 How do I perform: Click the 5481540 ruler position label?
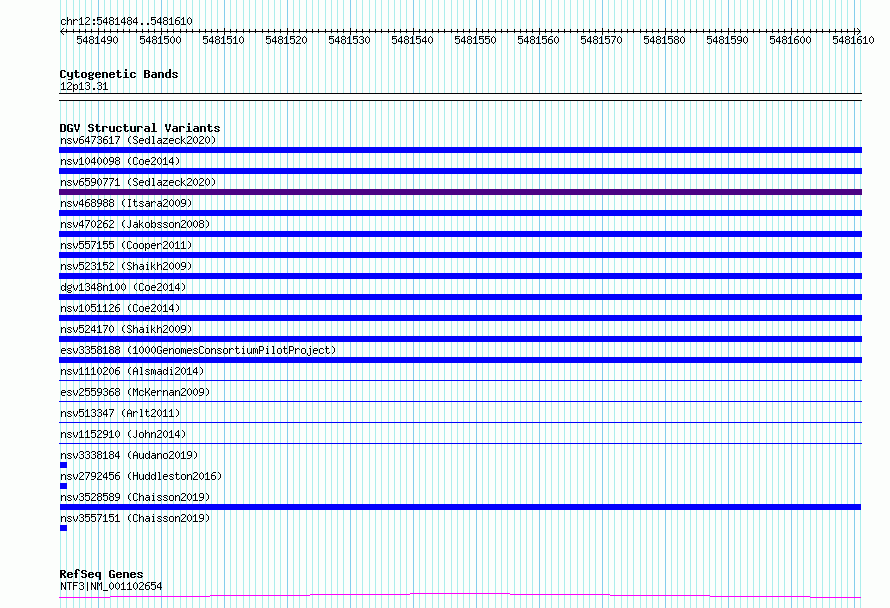click(x=412, y=40)
